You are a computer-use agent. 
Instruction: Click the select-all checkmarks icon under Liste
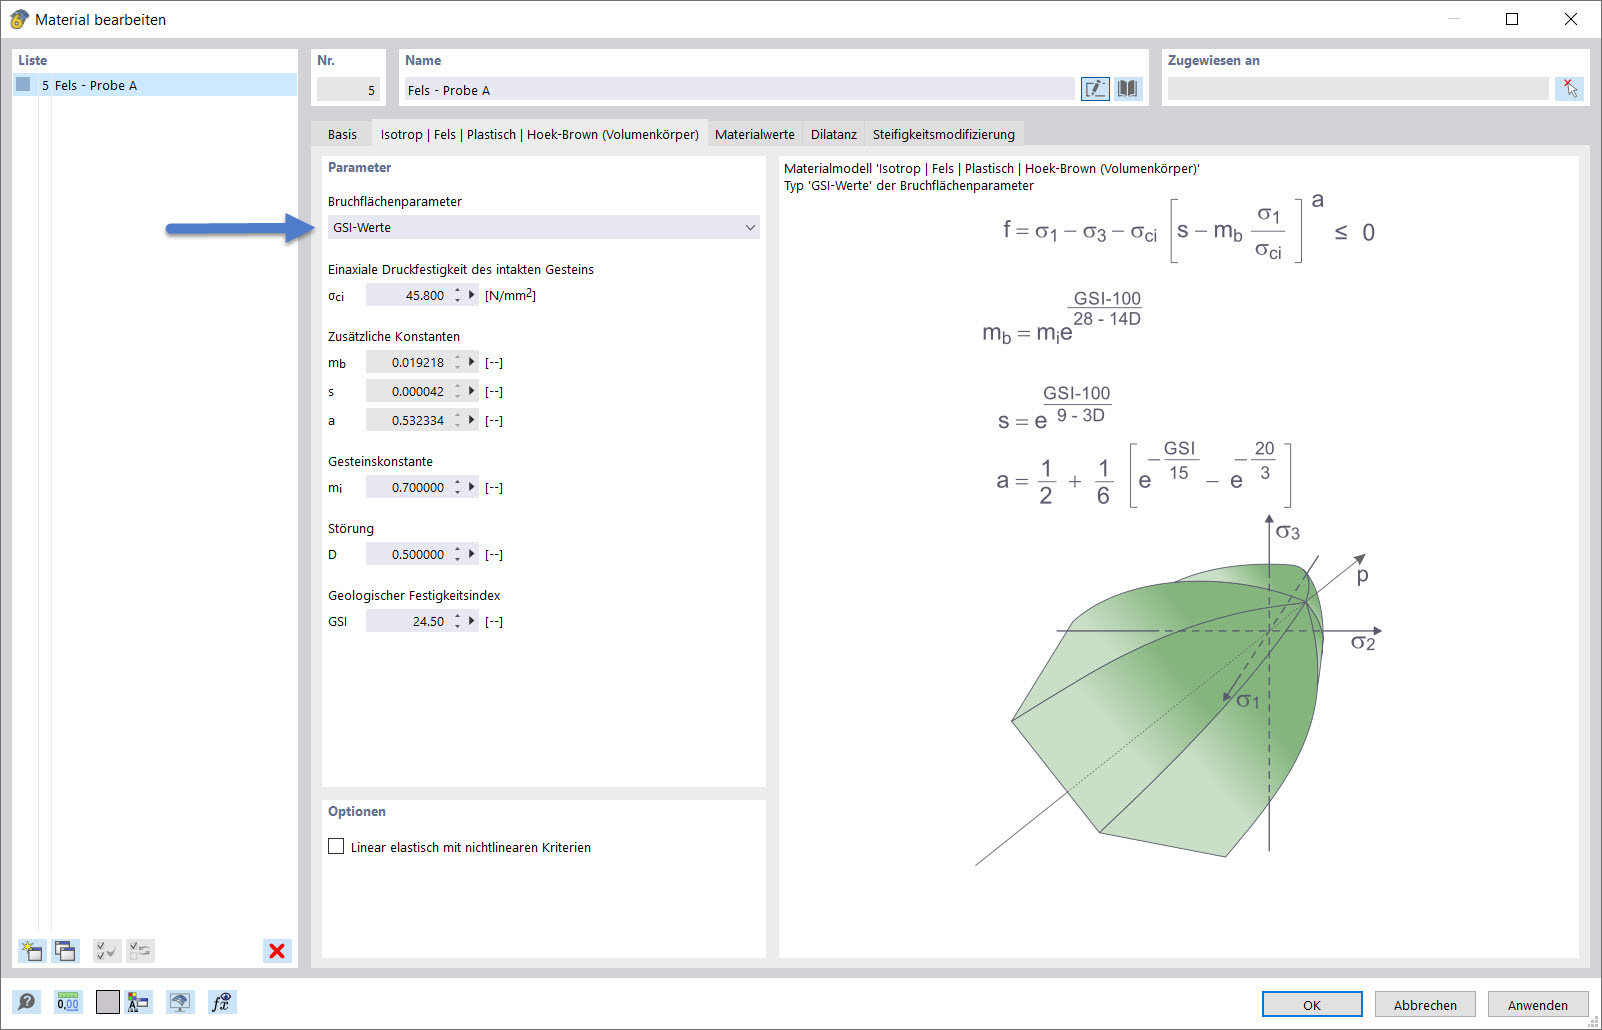point(107,951)
